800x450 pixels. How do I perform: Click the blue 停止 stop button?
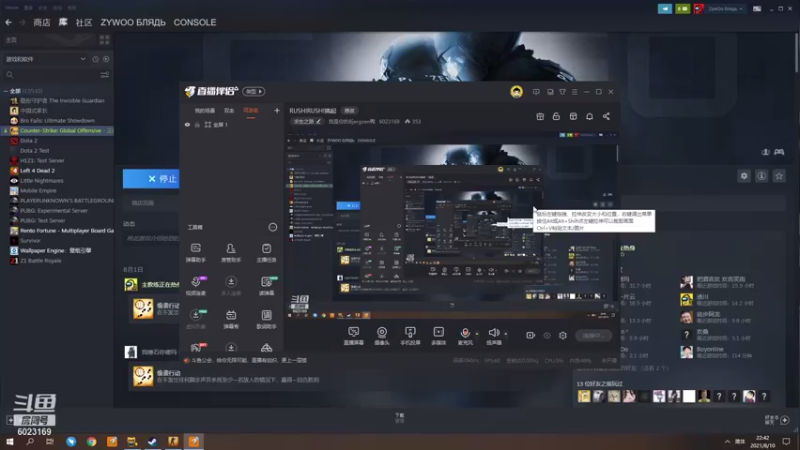(x=152, y=179)
